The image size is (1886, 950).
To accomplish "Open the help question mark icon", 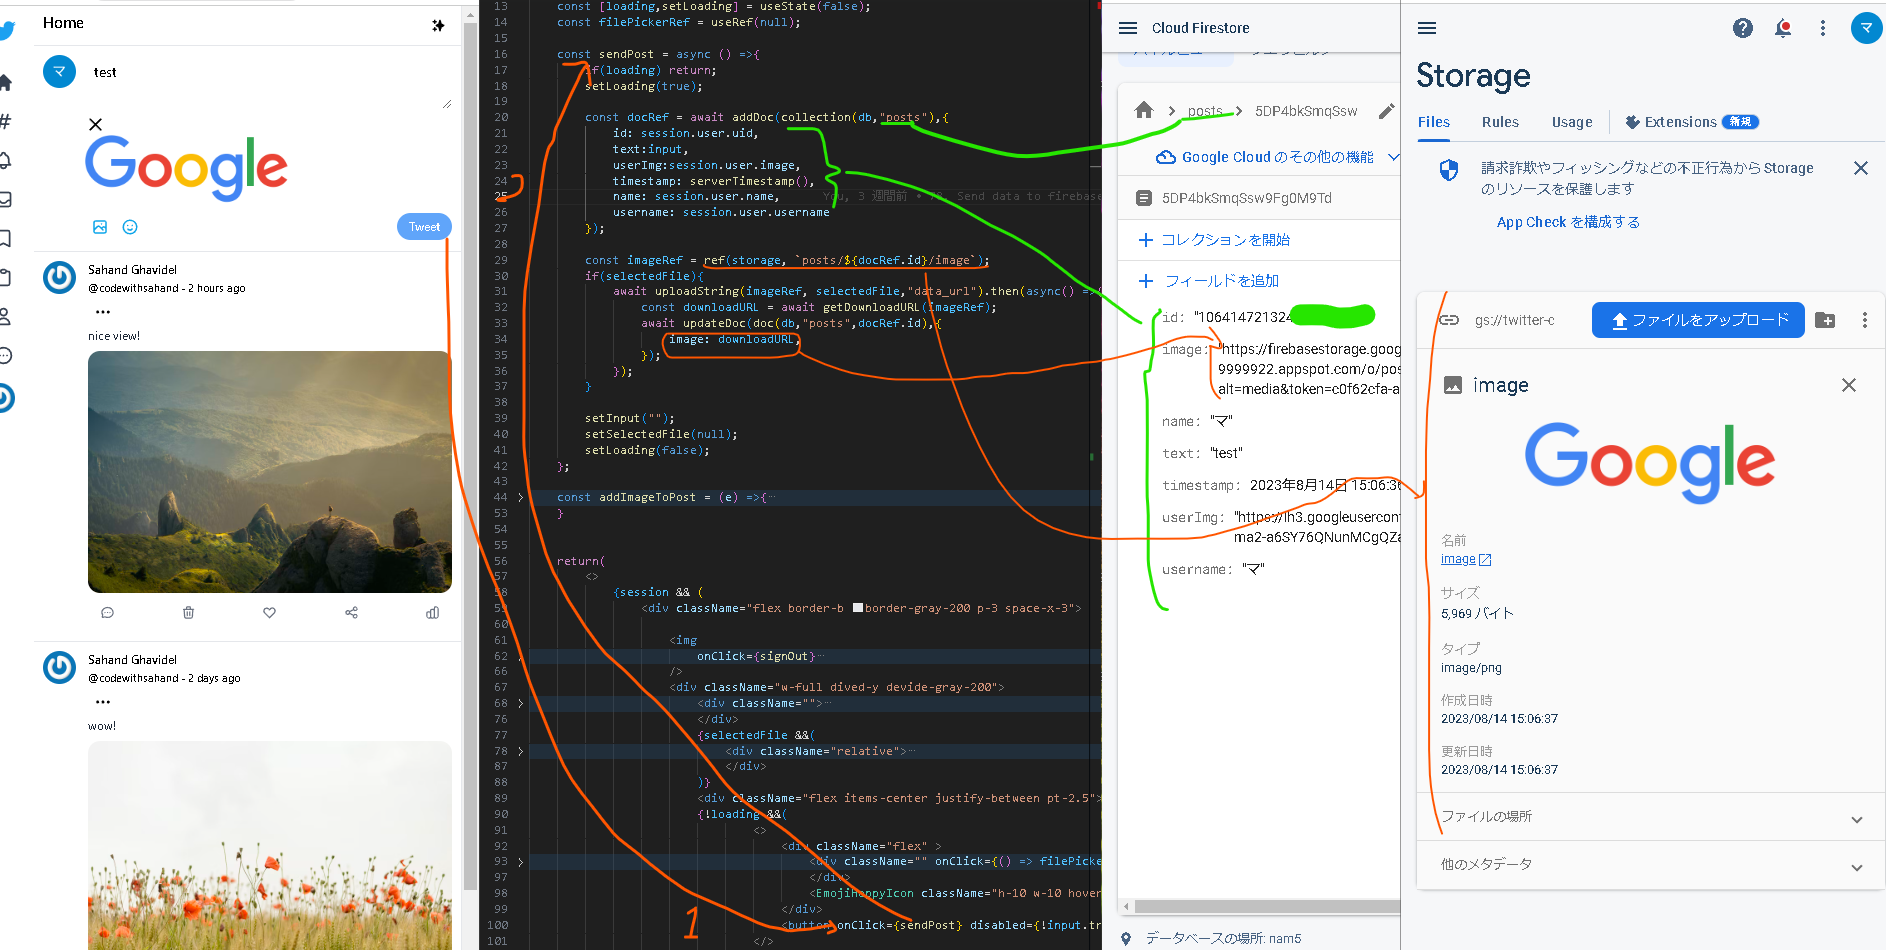I will (1743, 28).
